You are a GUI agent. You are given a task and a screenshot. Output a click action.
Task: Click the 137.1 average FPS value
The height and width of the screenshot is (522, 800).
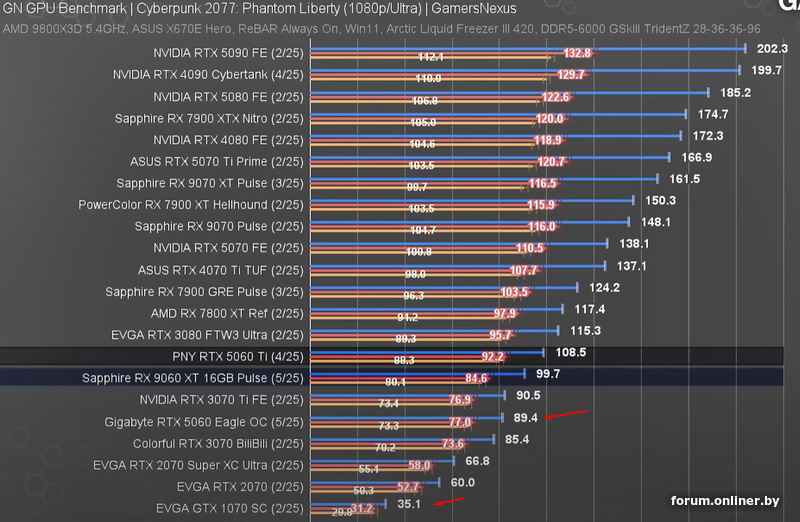632,266
